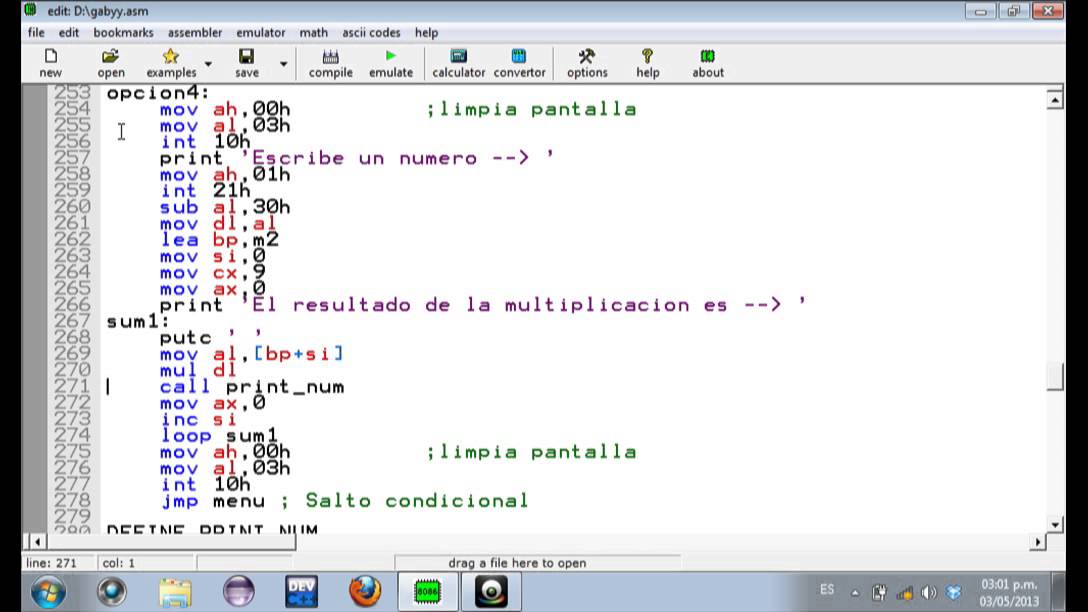
Task: Click the 'sub al,30h' instruction
Action: [x=225, y=207]
